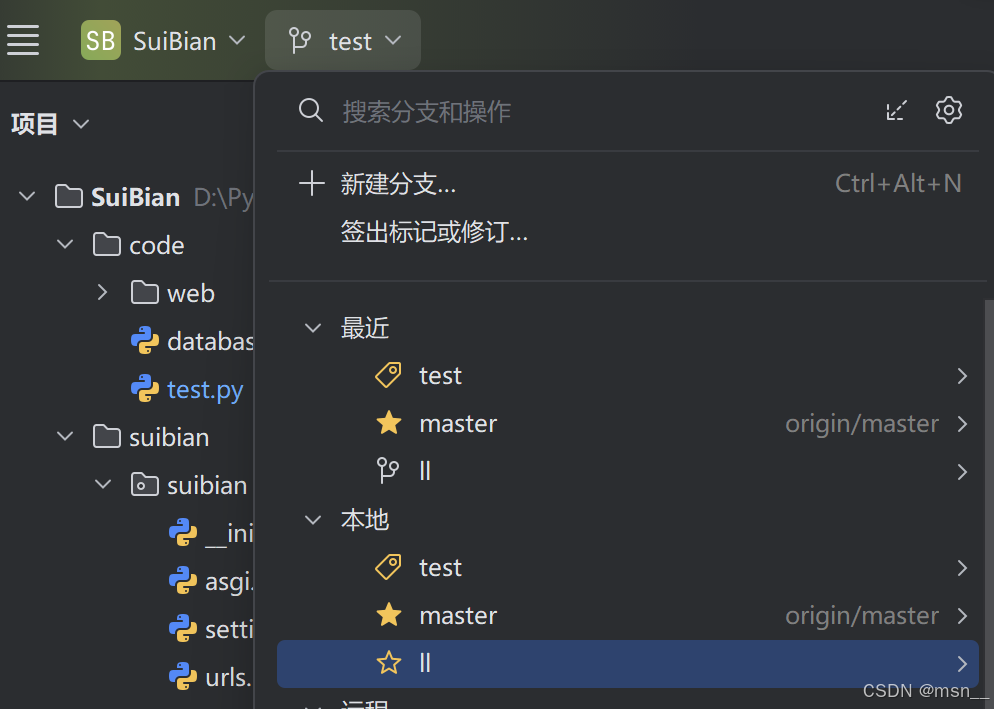Click the open-in-new-window diagonal arrows icon
994x709 pixels.
[896, 110]
